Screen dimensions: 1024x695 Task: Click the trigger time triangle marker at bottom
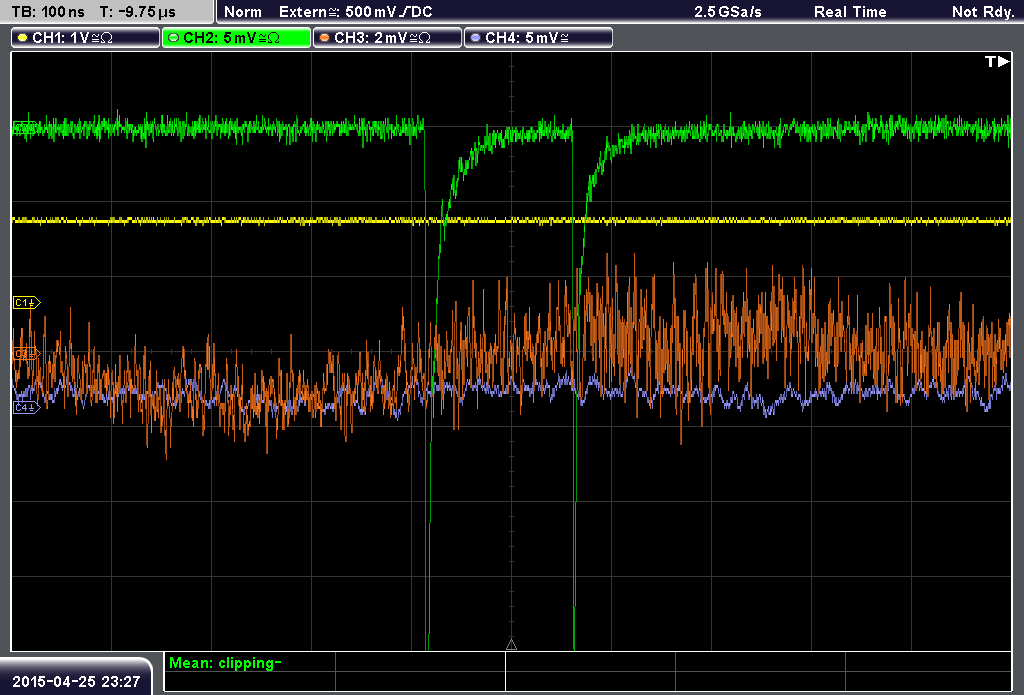pyautogui.click(x=511, y=645)
